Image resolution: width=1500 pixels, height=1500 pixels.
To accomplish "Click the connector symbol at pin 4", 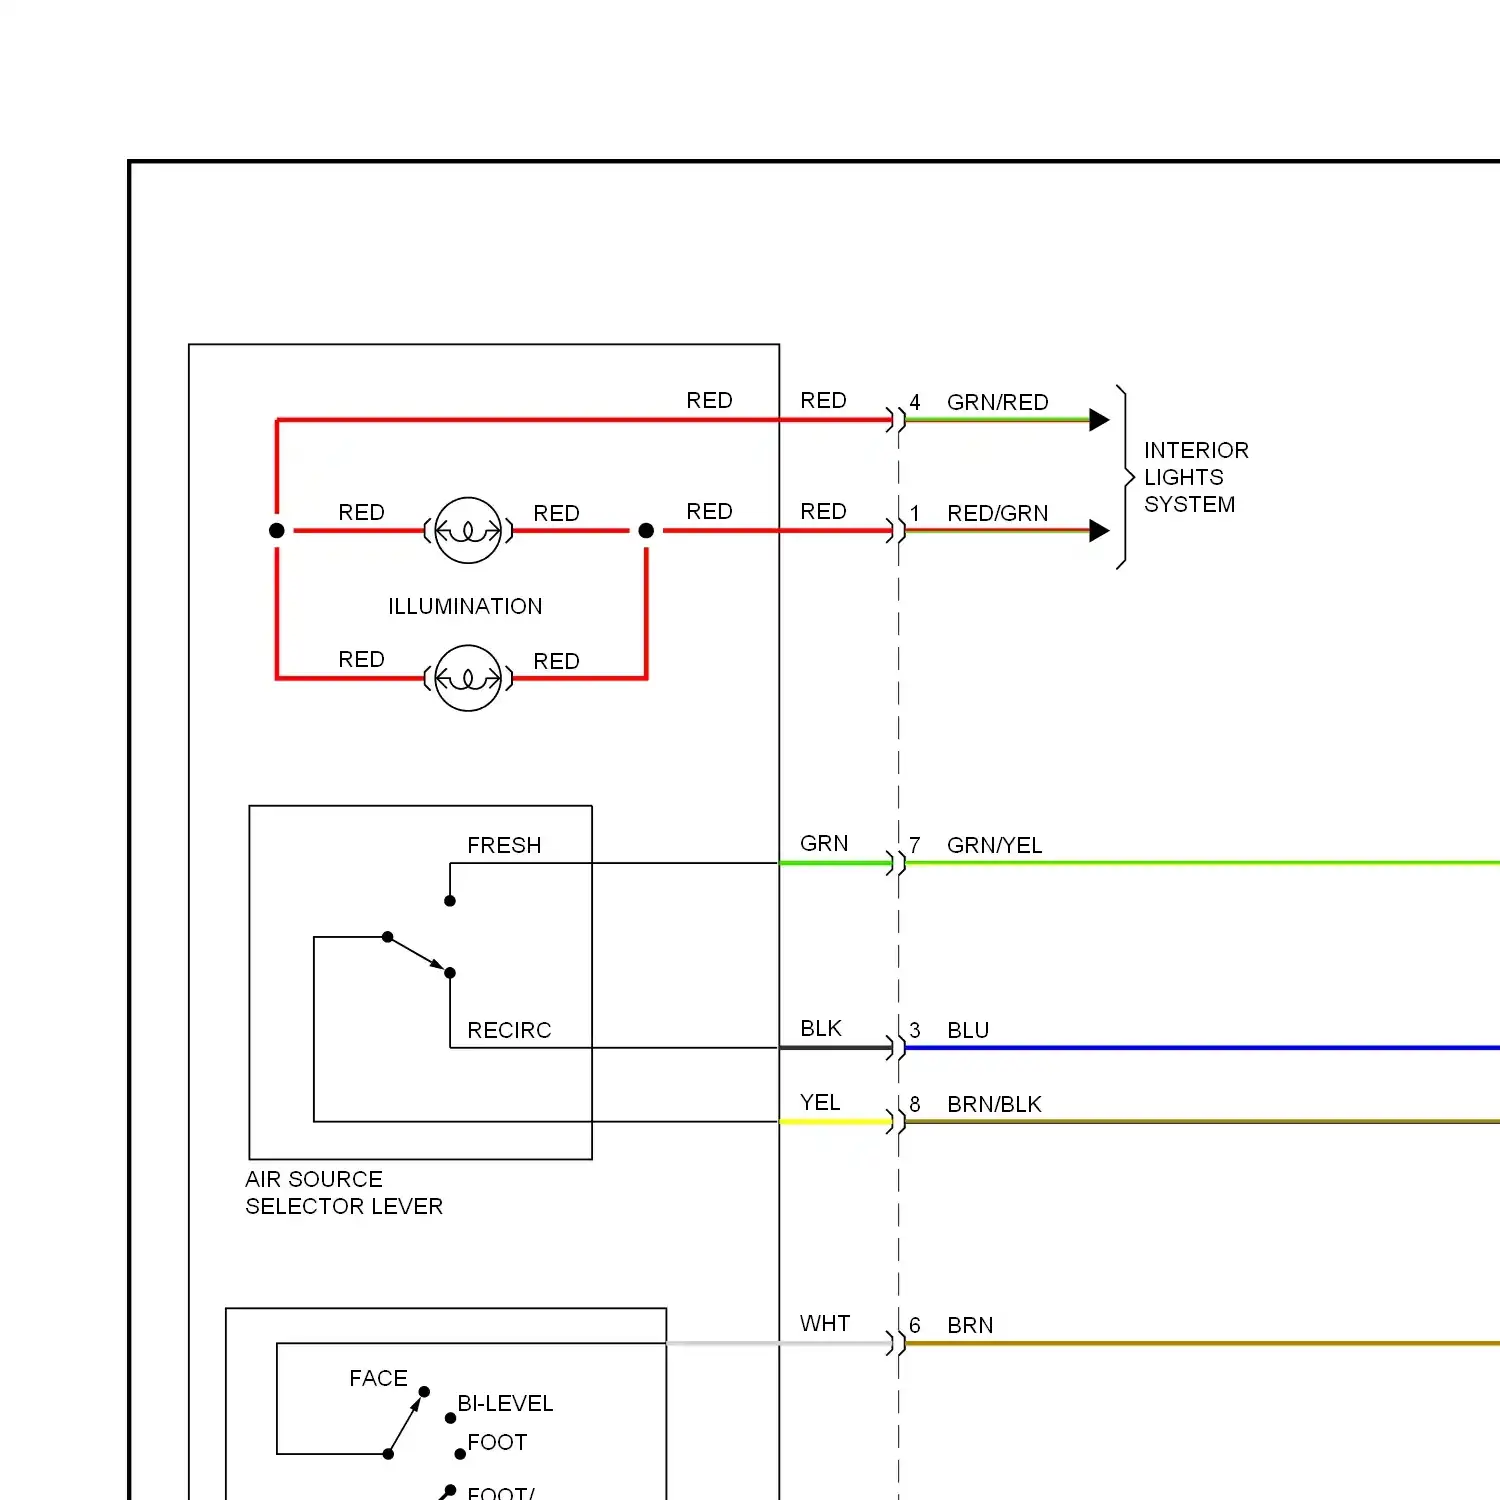I will coord(896,420).
